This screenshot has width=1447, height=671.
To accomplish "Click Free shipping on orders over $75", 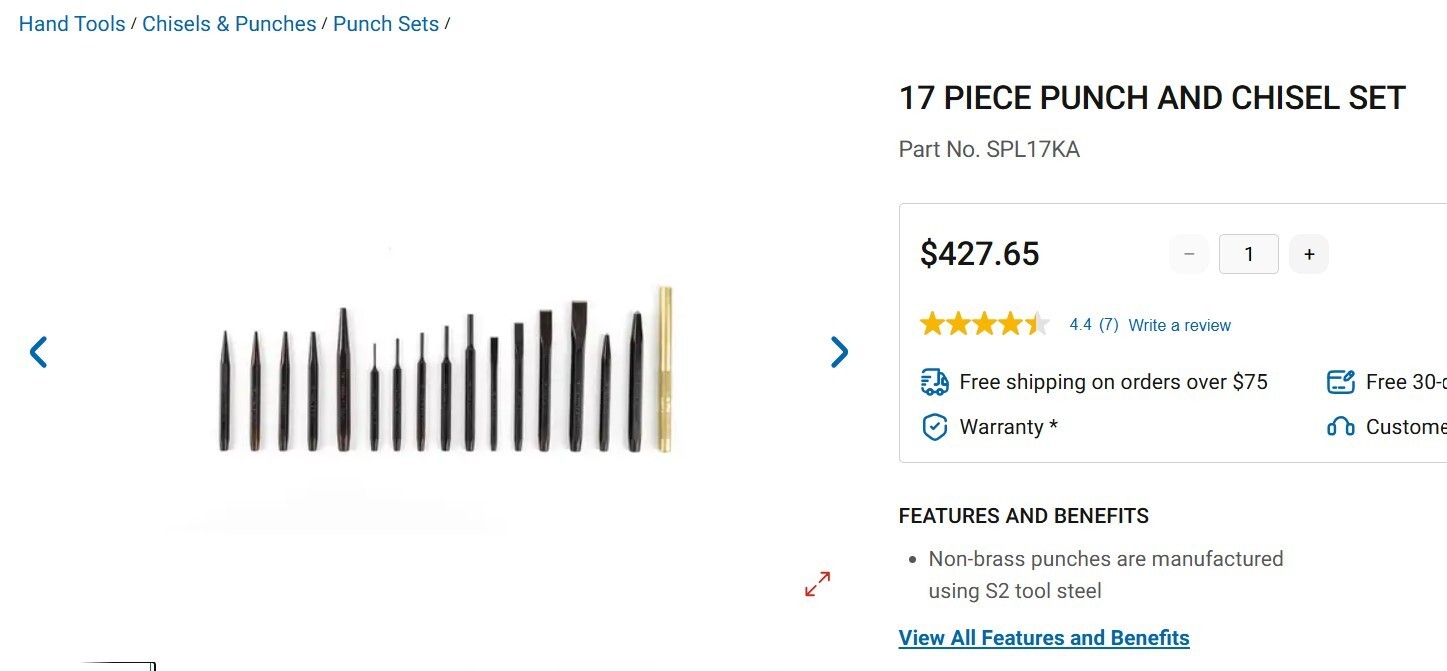I will [1113, 382].
